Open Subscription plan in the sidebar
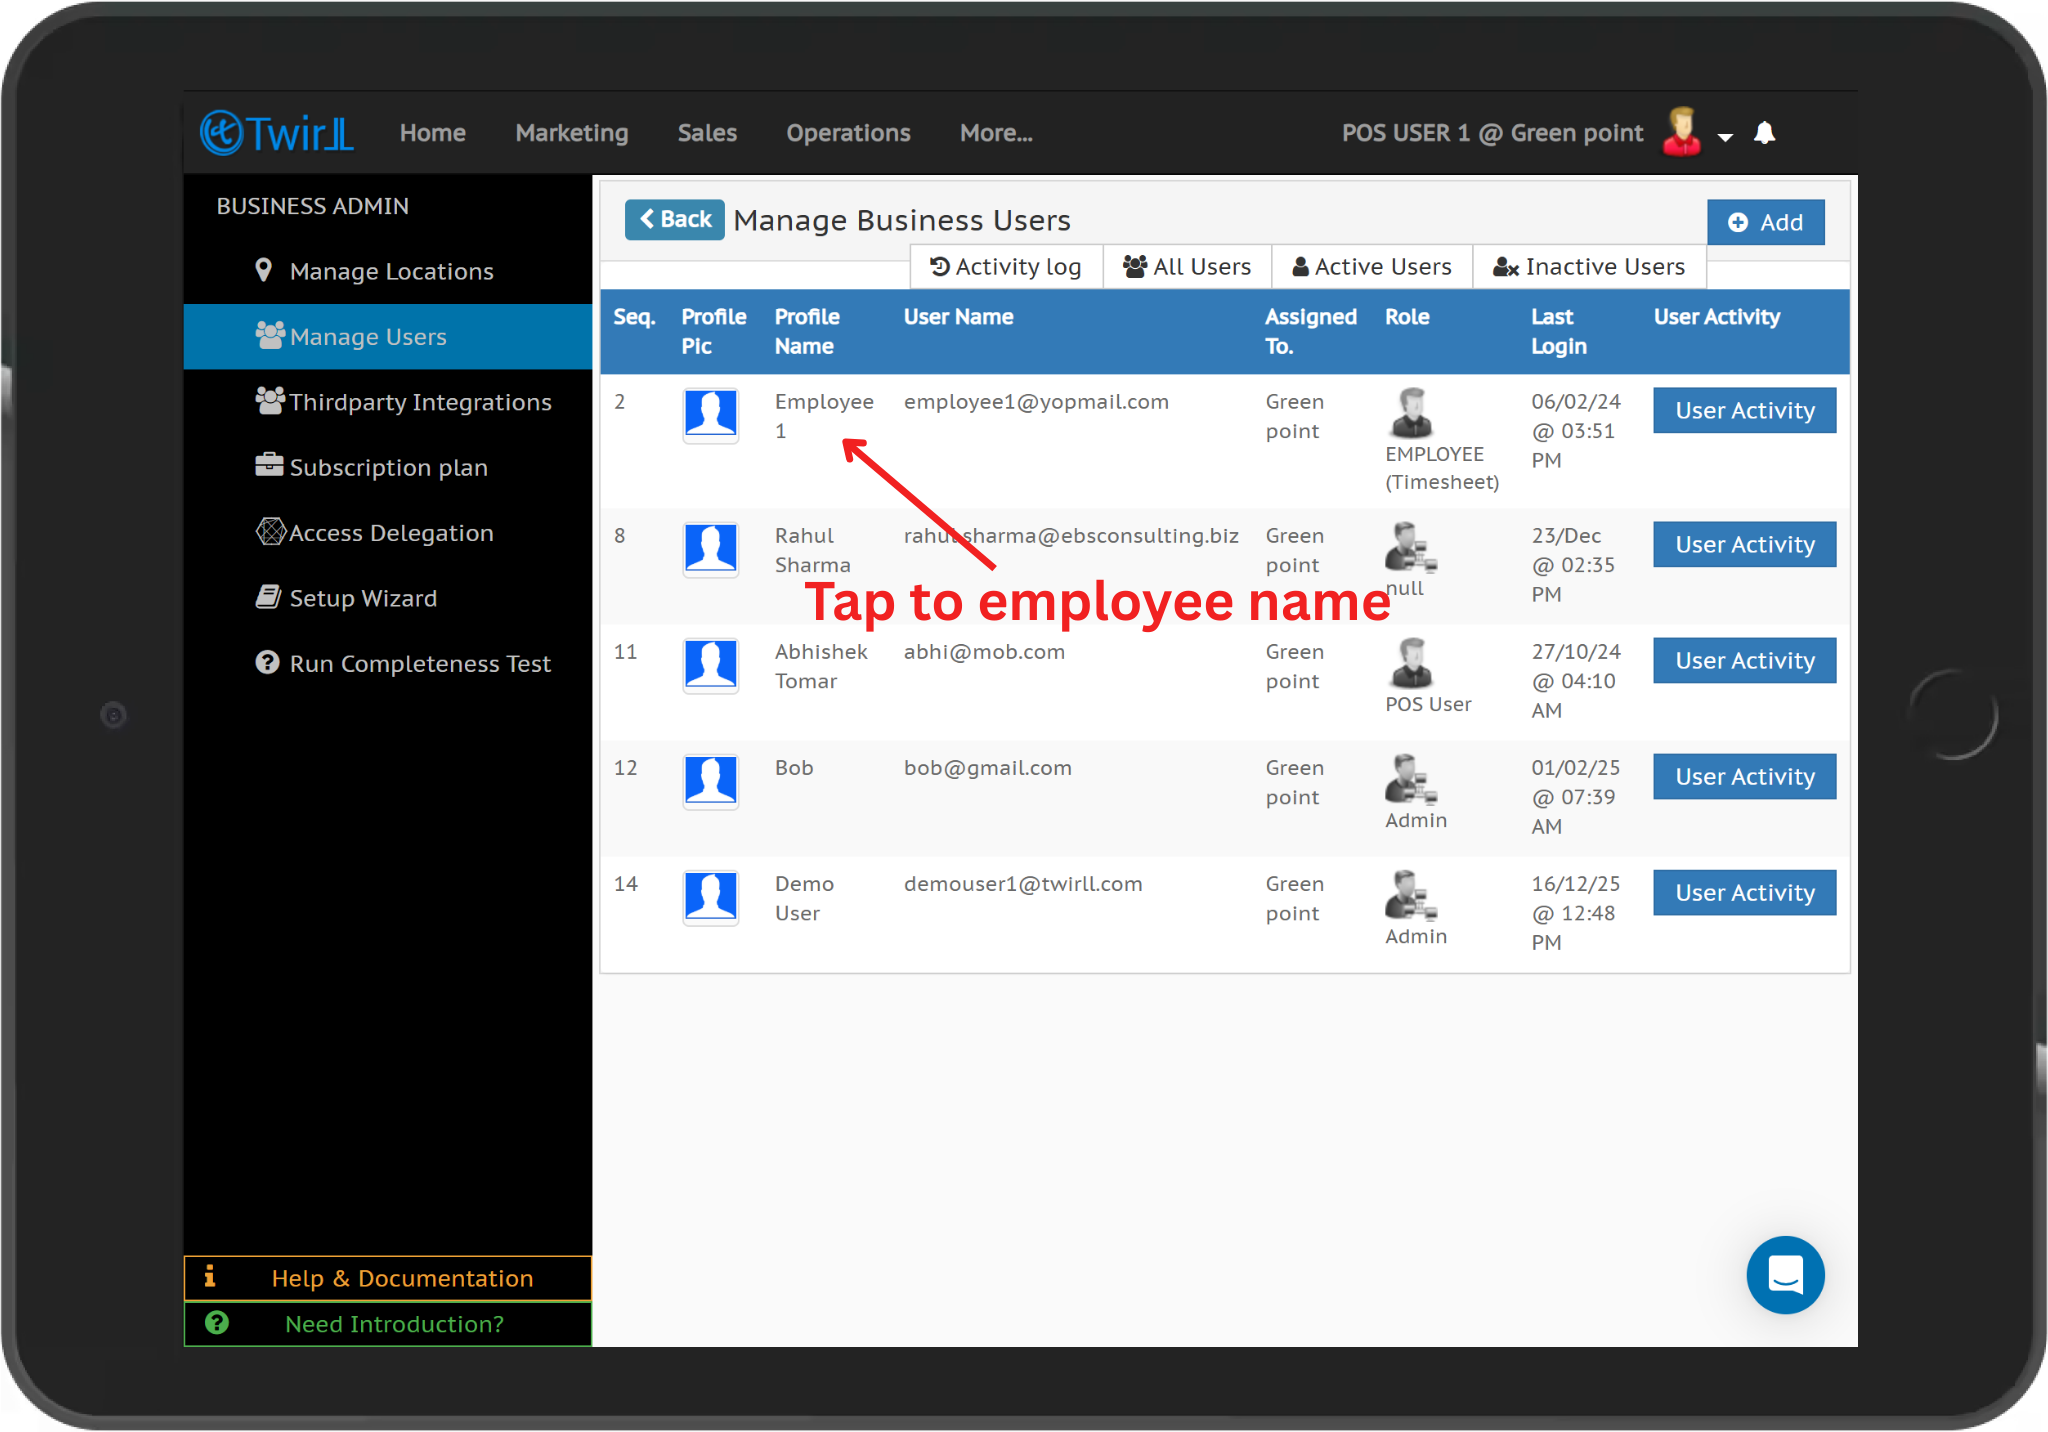The image size is (2048, 1432). pyautogui.click(x=388, y=467)
